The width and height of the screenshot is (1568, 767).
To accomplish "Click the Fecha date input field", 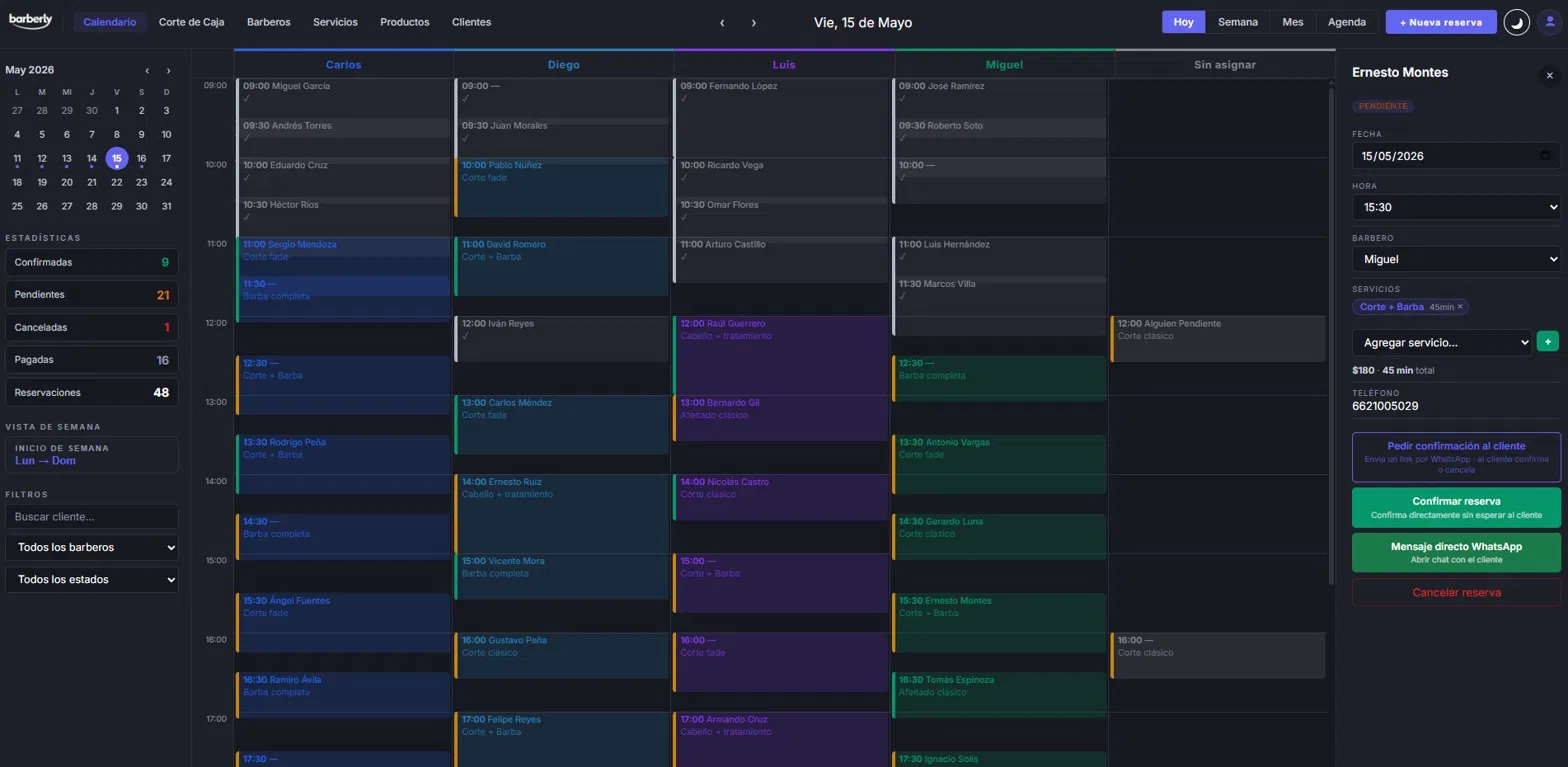I will tap(1456, 156).
